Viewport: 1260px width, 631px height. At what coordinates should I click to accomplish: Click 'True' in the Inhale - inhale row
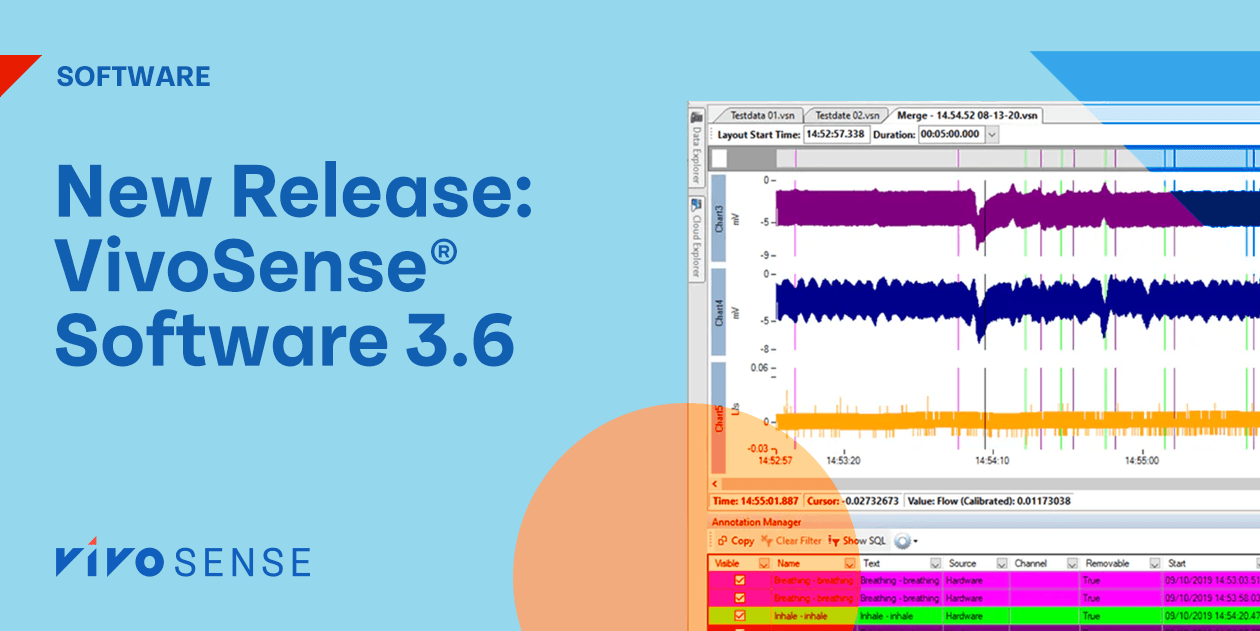tap(1092, 616)
